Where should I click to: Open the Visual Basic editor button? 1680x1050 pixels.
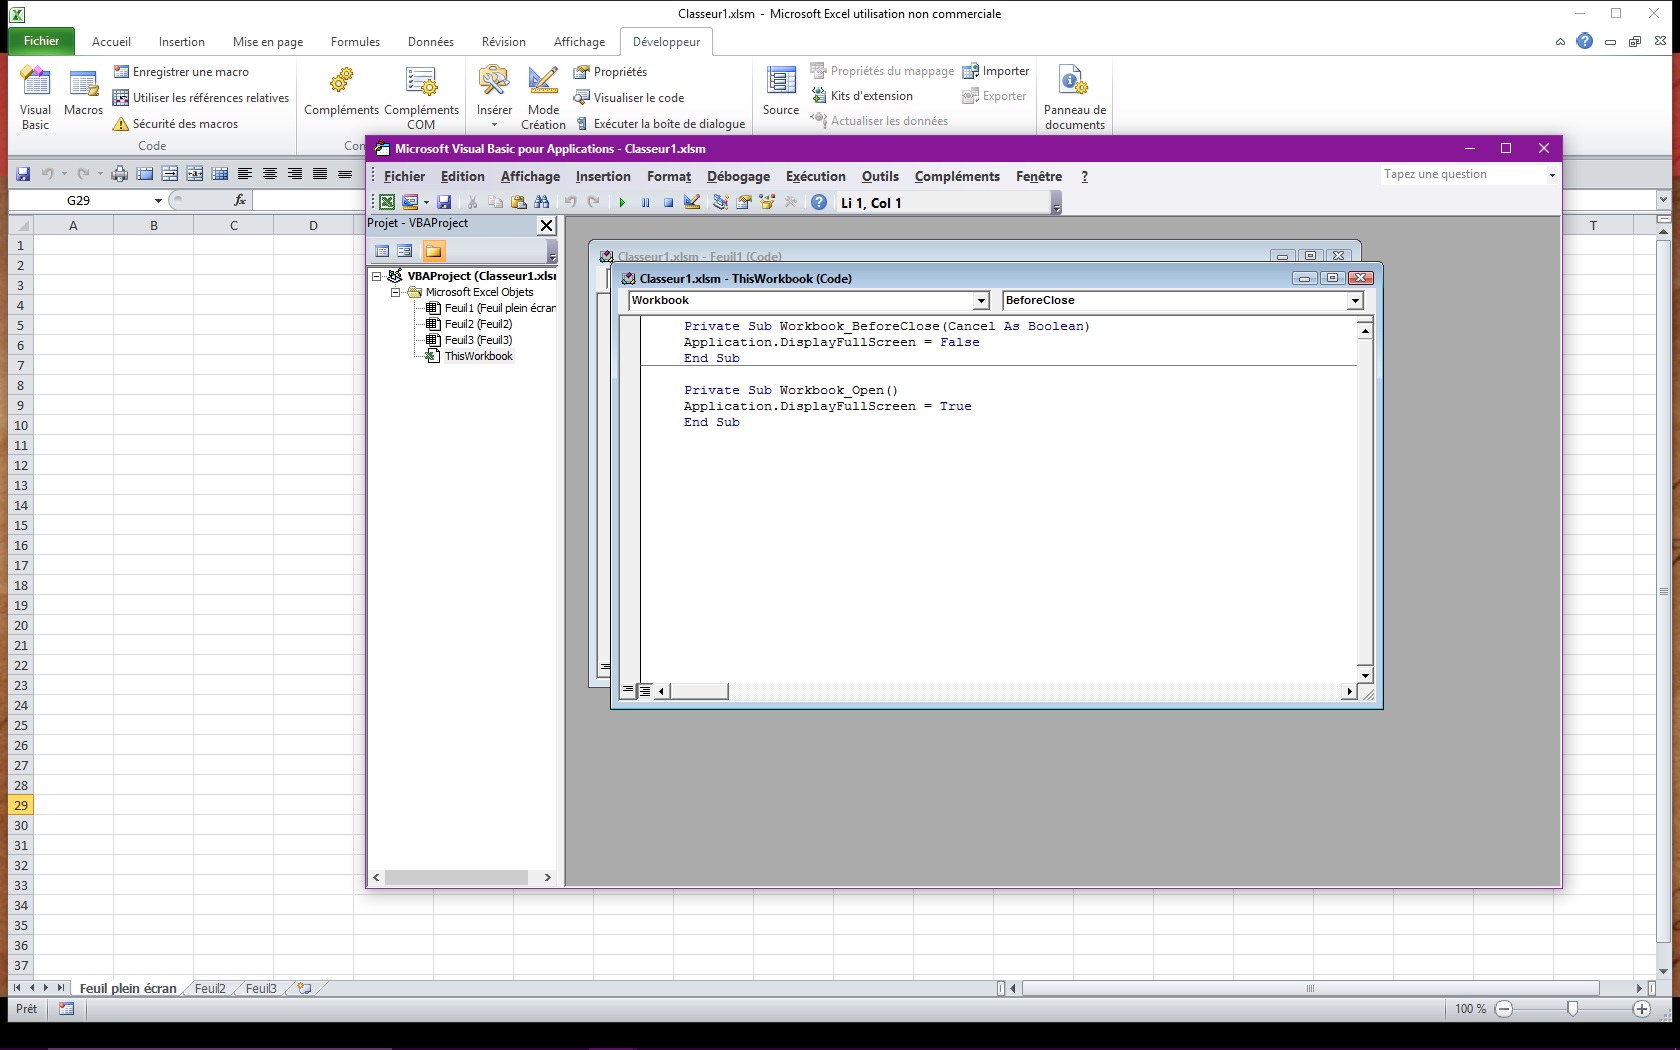pyautogui.click(x=35, y=97)
